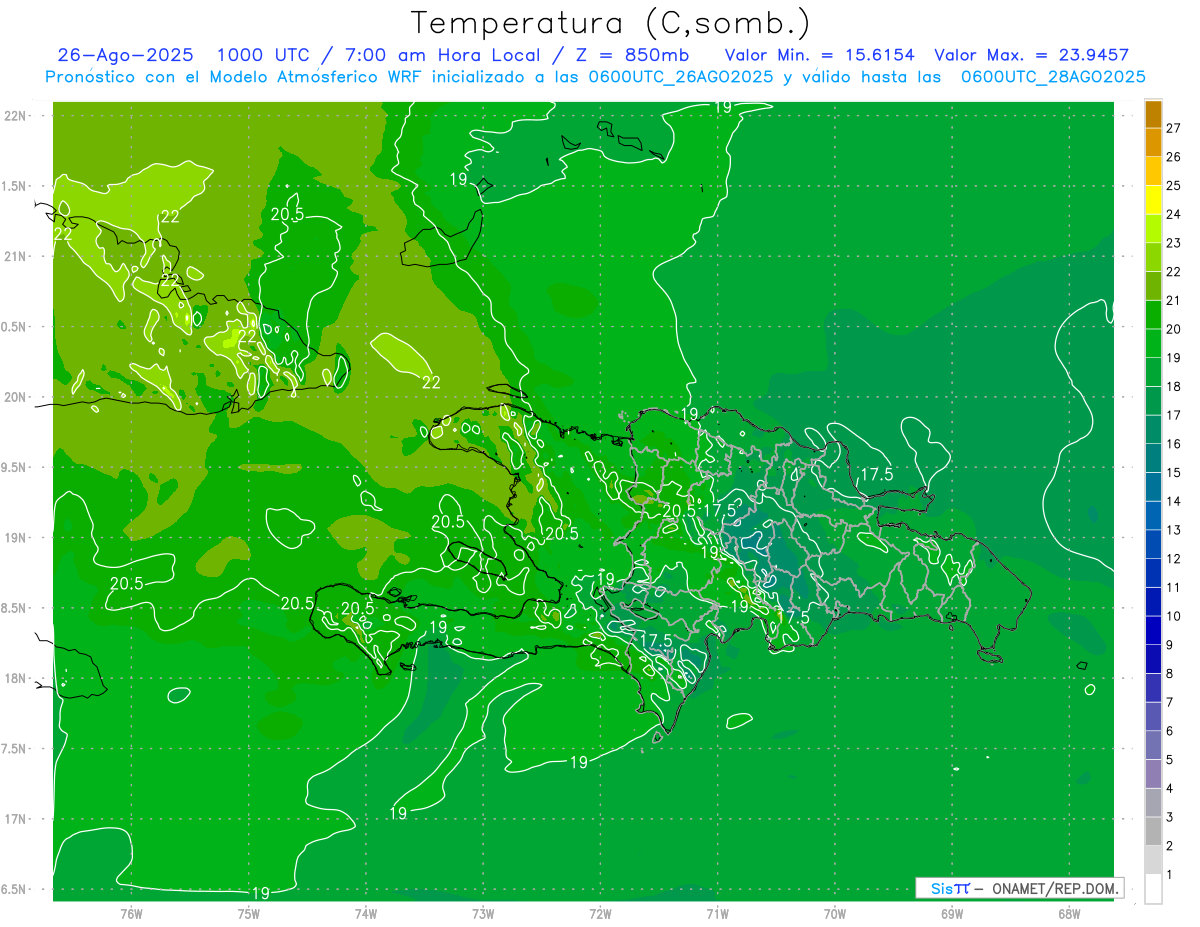Image resolution: width=1200 pixels, height=927 pixels.
Task: Click the "18" label on the color scale
Action: tap(1173, 386)
